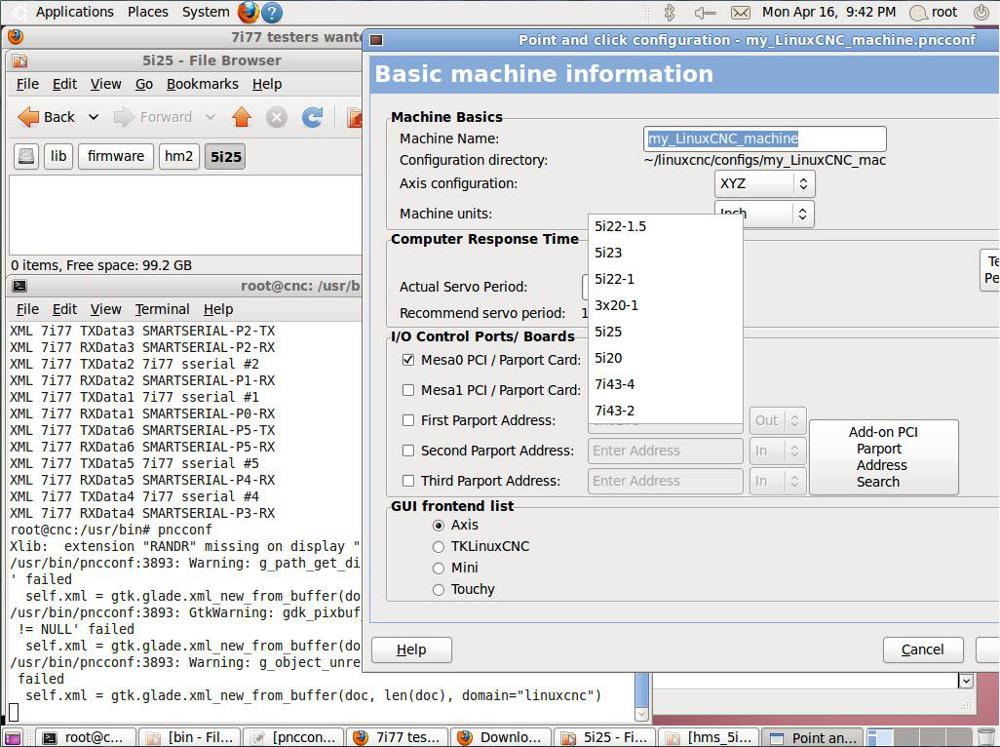Click the mail envelope tray icon

click(740, 12)
